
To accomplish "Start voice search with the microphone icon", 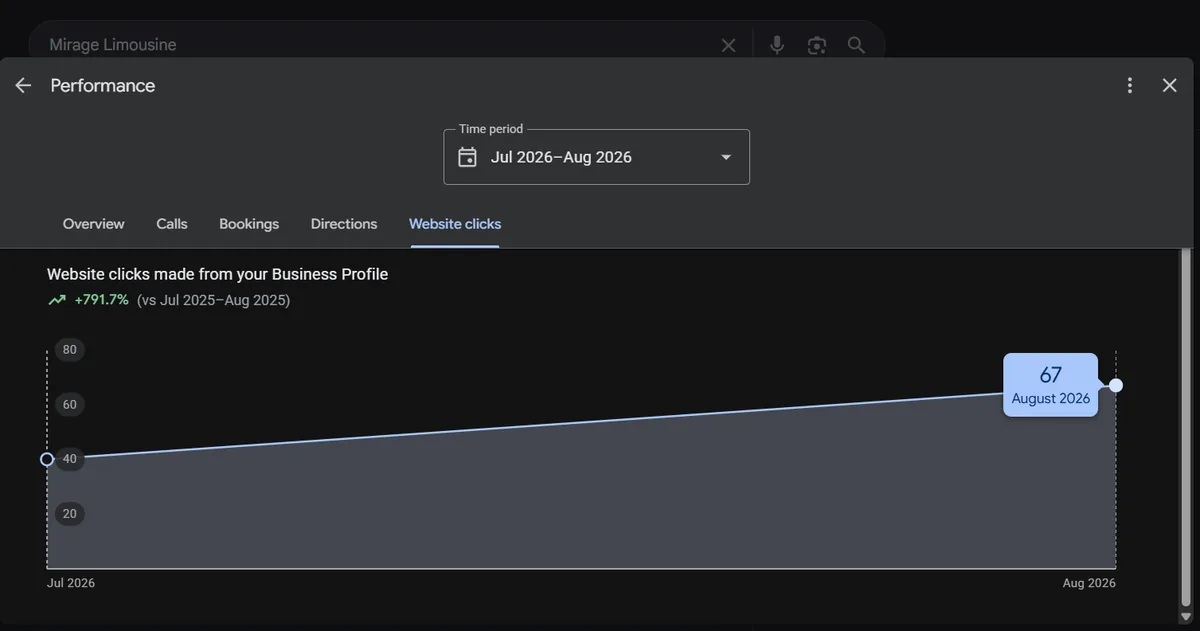I will [777, 45].
